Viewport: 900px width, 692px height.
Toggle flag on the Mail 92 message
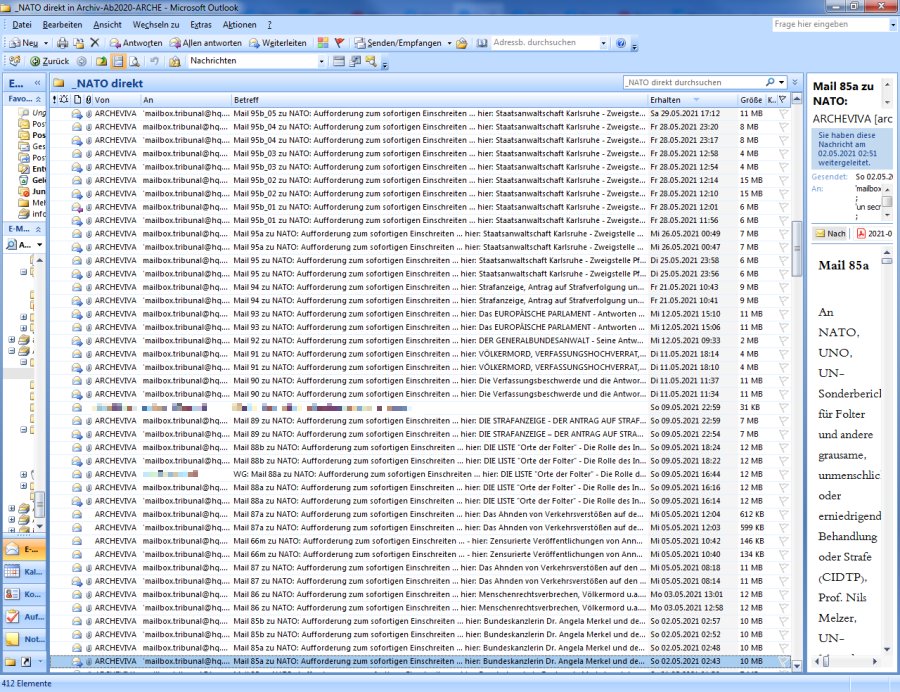click(x=783, y=341)
